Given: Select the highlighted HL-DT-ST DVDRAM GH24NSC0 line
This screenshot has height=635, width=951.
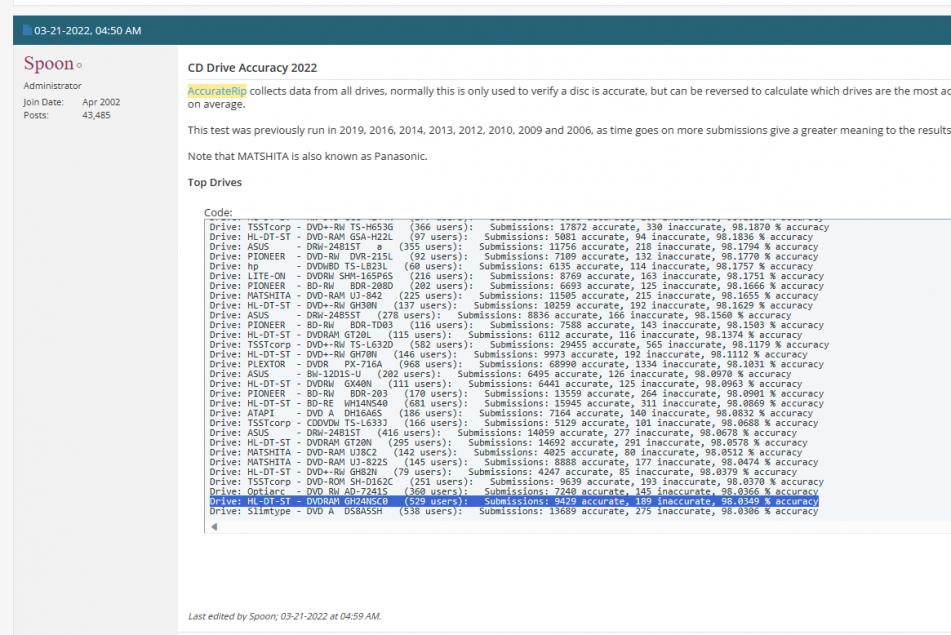Looking at the screenshot, I should tap(514, 502).
